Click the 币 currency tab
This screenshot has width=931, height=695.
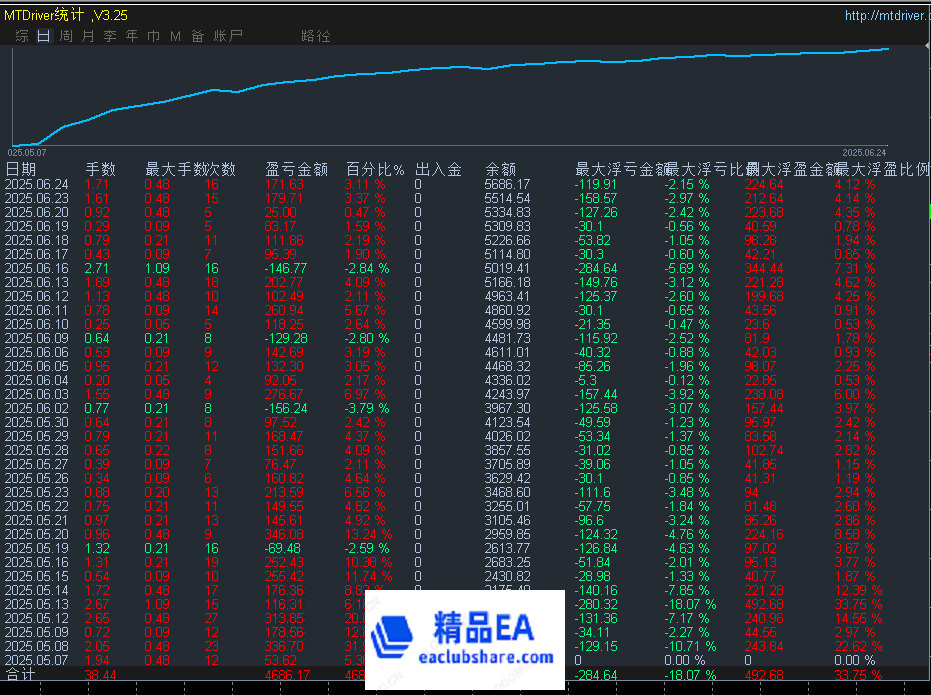pos(153,36)
